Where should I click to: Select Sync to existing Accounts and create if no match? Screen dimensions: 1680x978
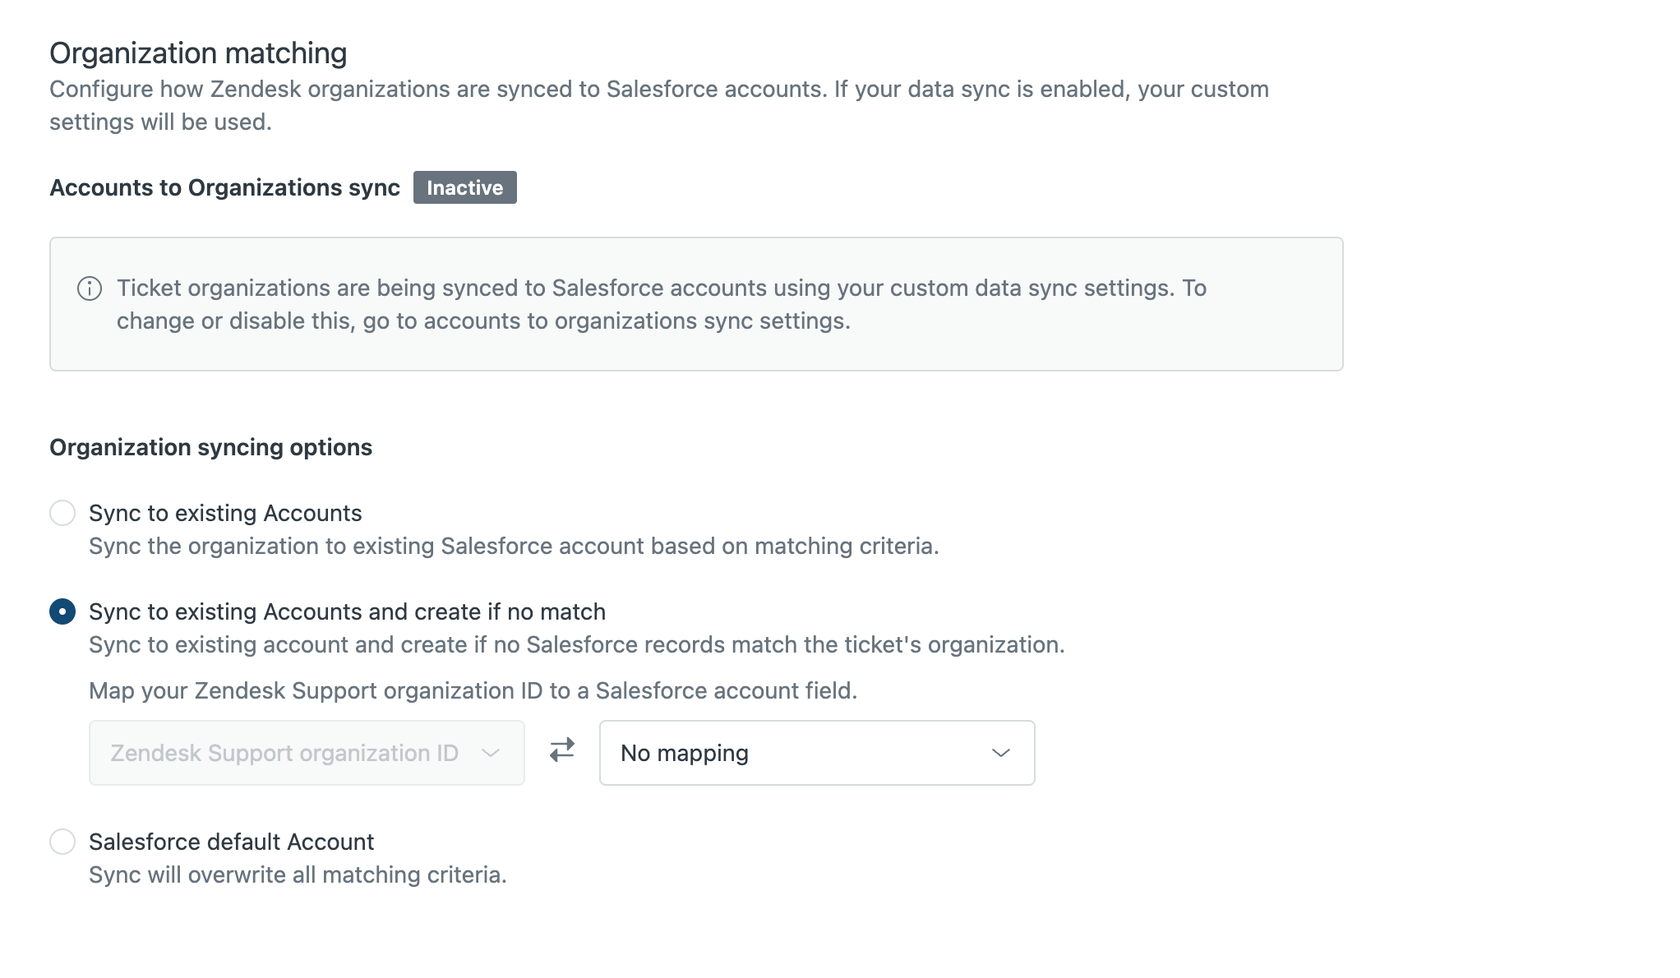62,611
